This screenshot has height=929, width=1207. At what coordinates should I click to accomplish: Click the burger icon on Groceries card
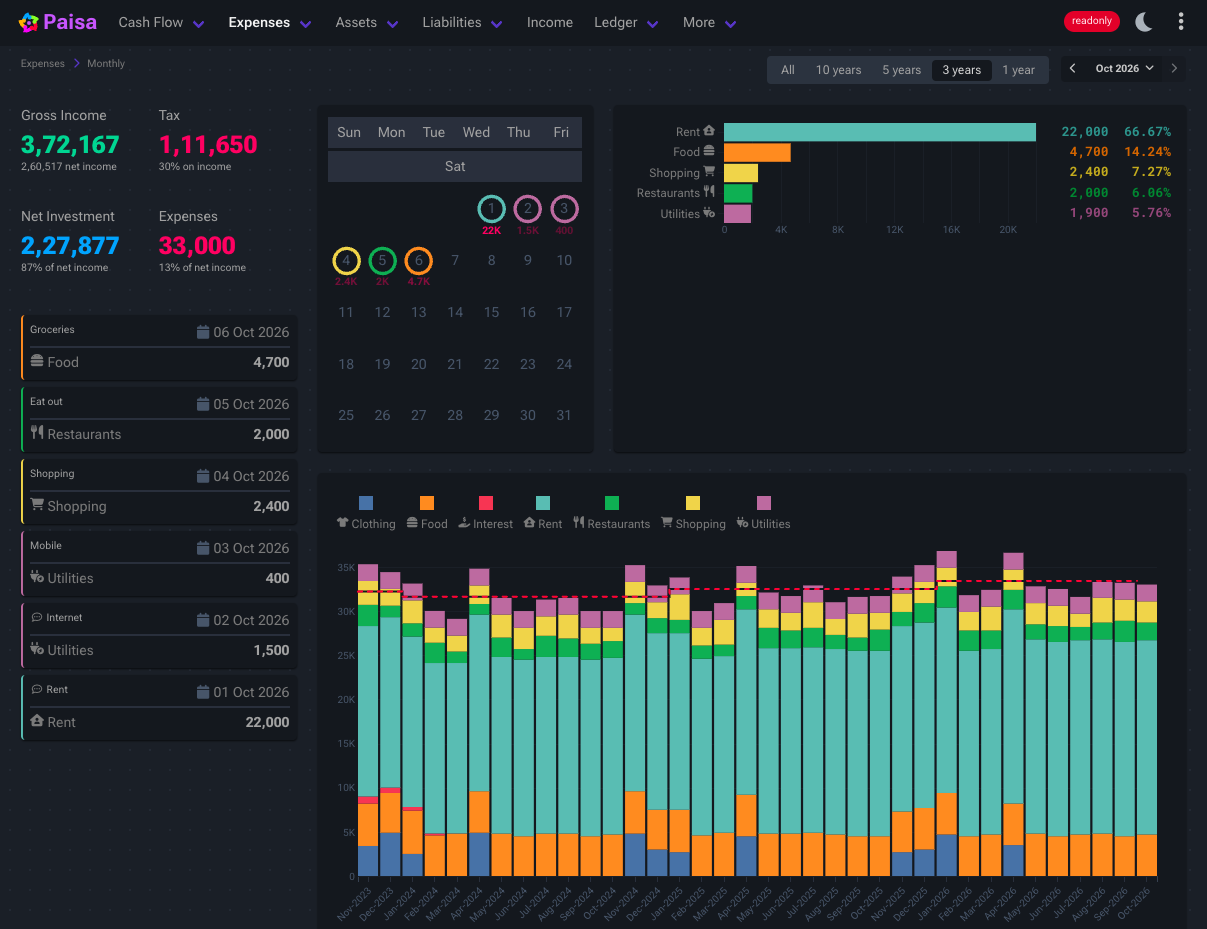click(x=37, y=361)
